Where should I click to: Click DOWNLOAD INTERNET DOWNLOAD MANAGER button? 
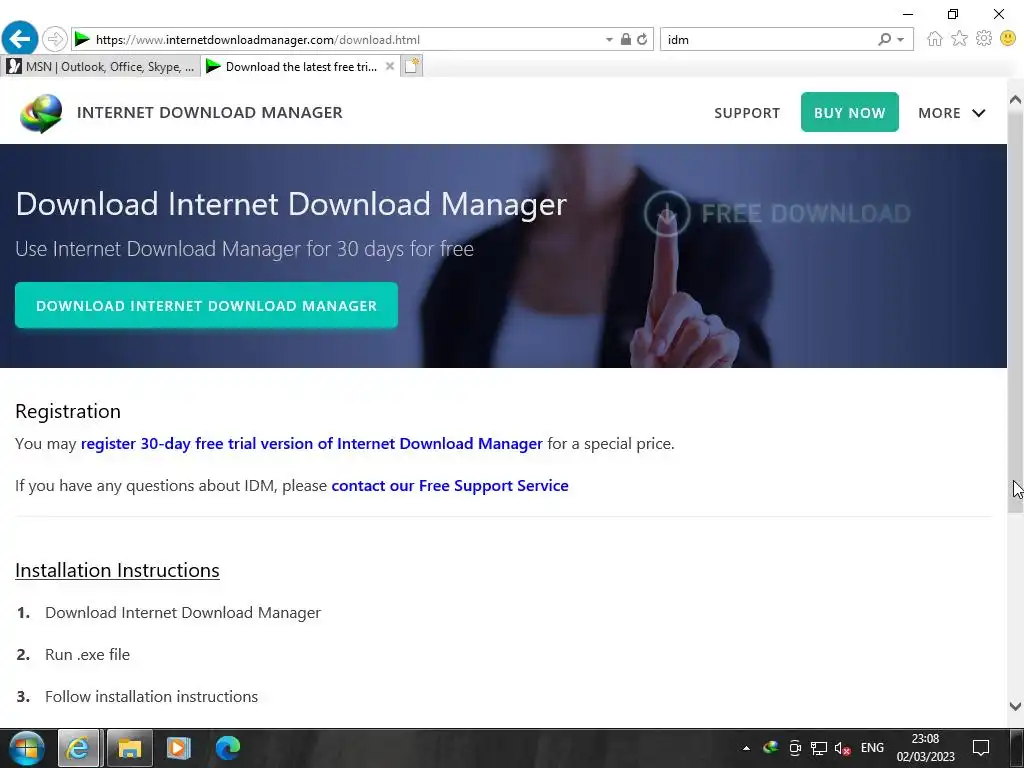click(206, 306)
